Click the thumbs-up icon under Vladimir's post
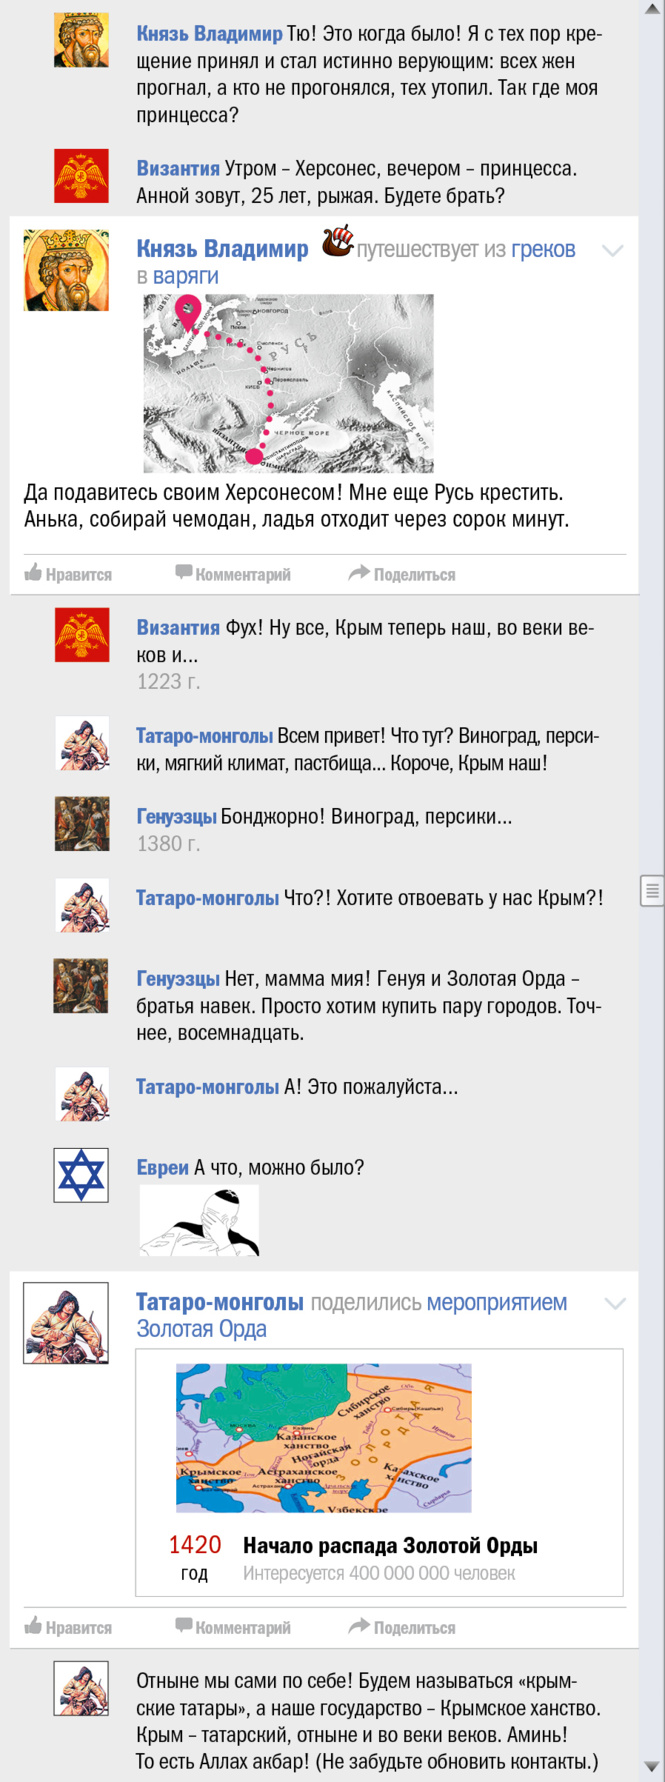 pyautogui.click(x=33, y=573)
